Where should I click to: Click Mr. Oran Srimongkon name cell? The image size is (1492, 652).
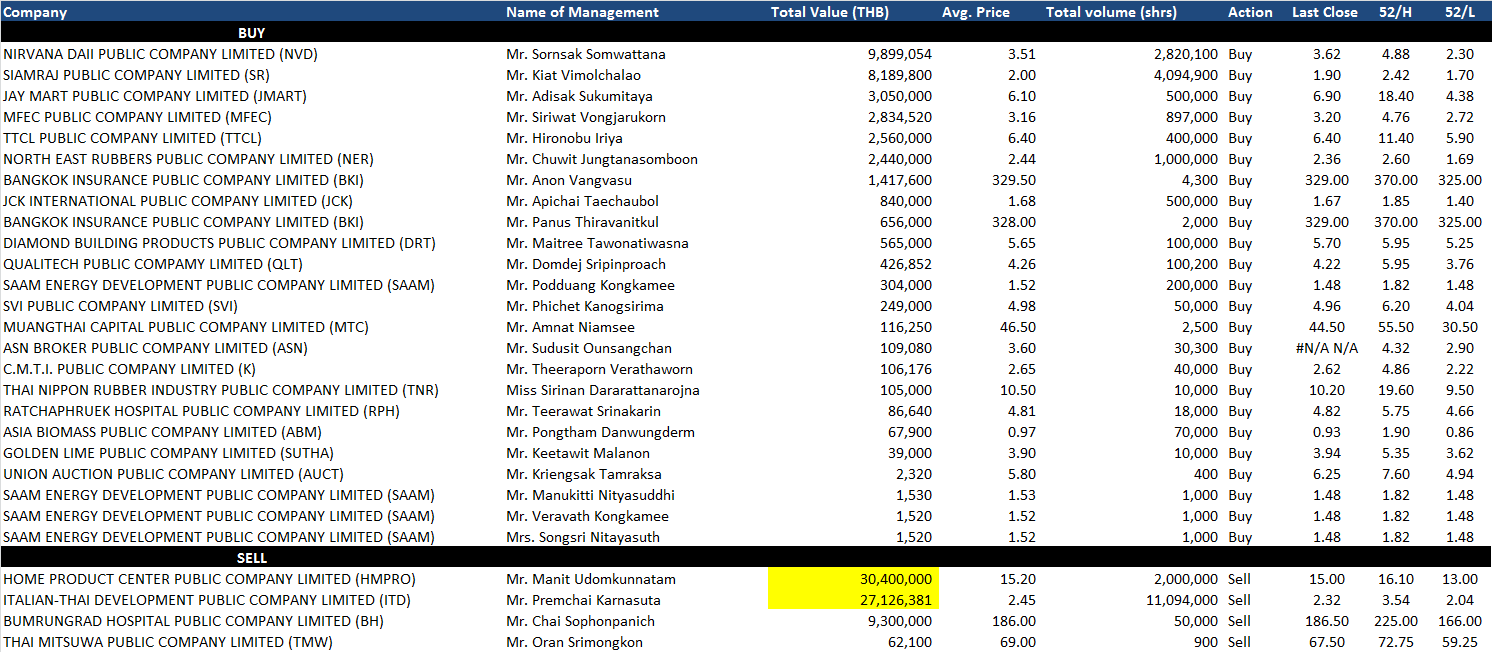574,642
